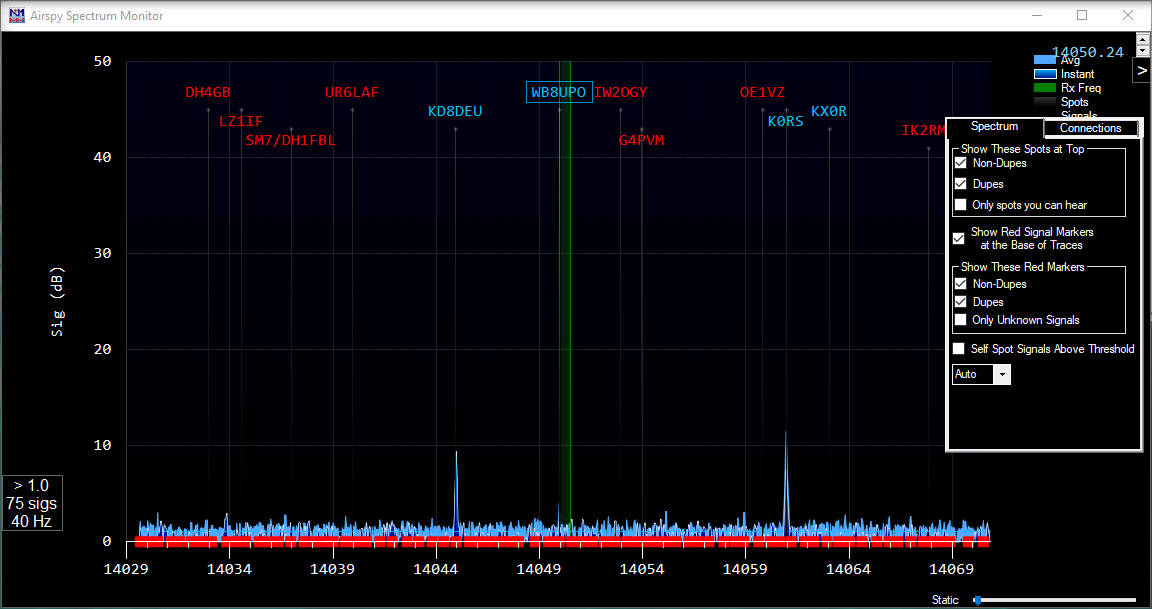
Task: Click the Static slider handle
Action: coord(977,600)
